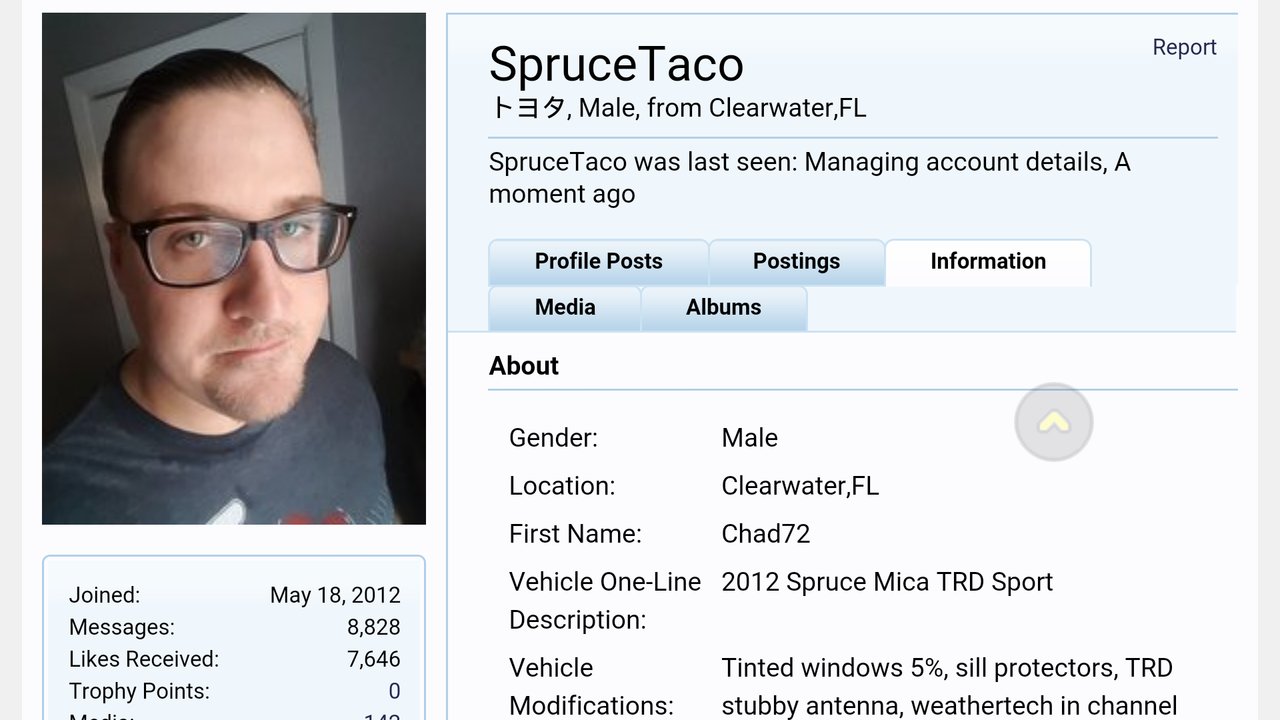Click the 2012 Spruce Mica TRD Sport description
The height and width of the screenshot is (720, 1280).
(887, 582)
